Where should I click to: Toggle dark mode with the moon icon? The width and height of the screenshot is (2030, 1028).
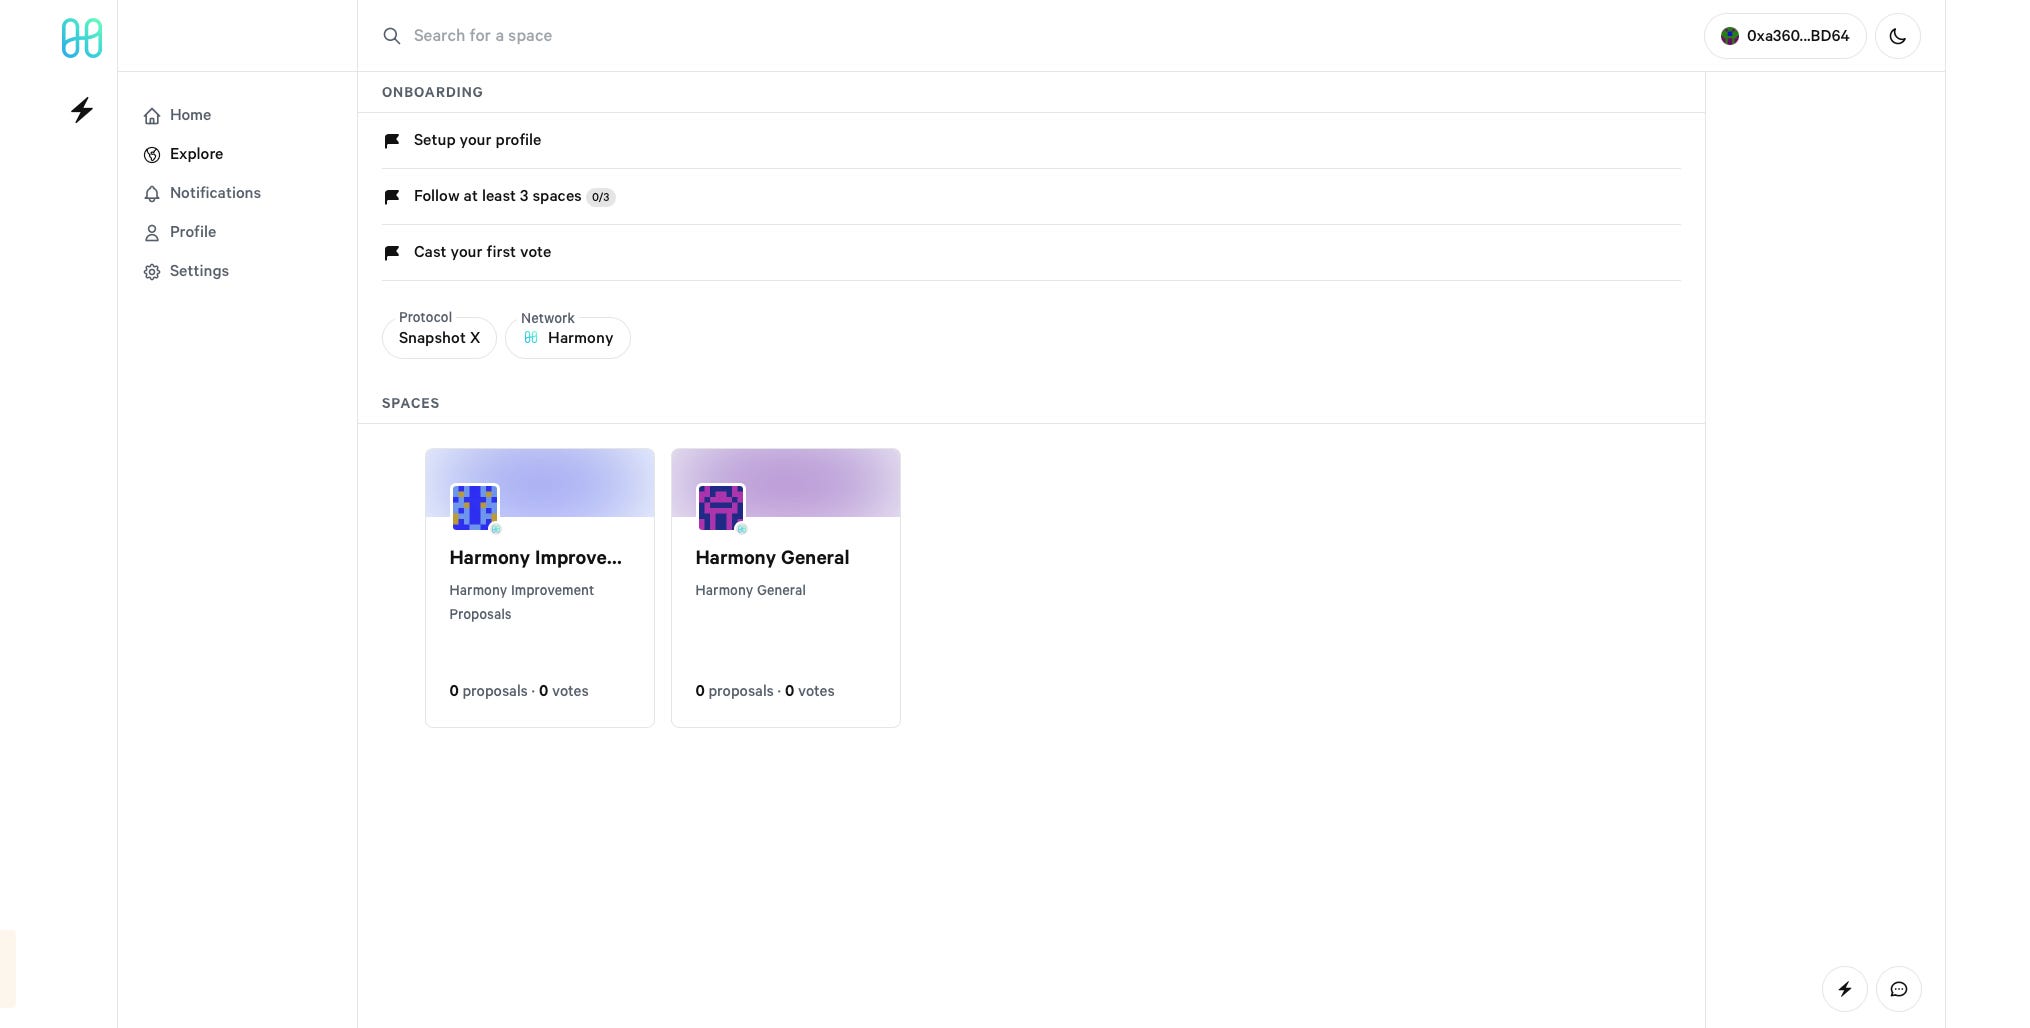point(1898,36)
